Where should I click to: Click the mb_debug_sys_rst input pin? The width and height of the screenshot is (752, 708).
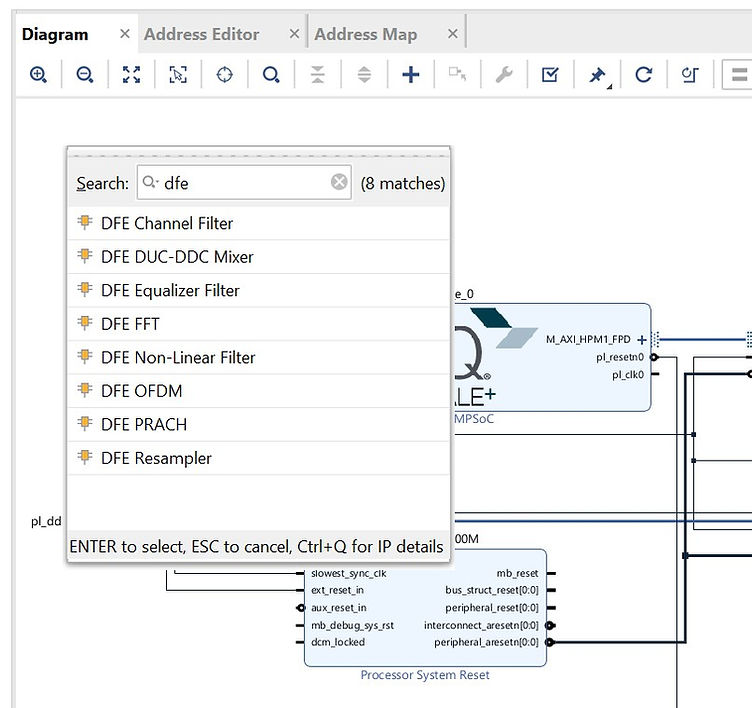pyautogui.click(x=300, y=625)
